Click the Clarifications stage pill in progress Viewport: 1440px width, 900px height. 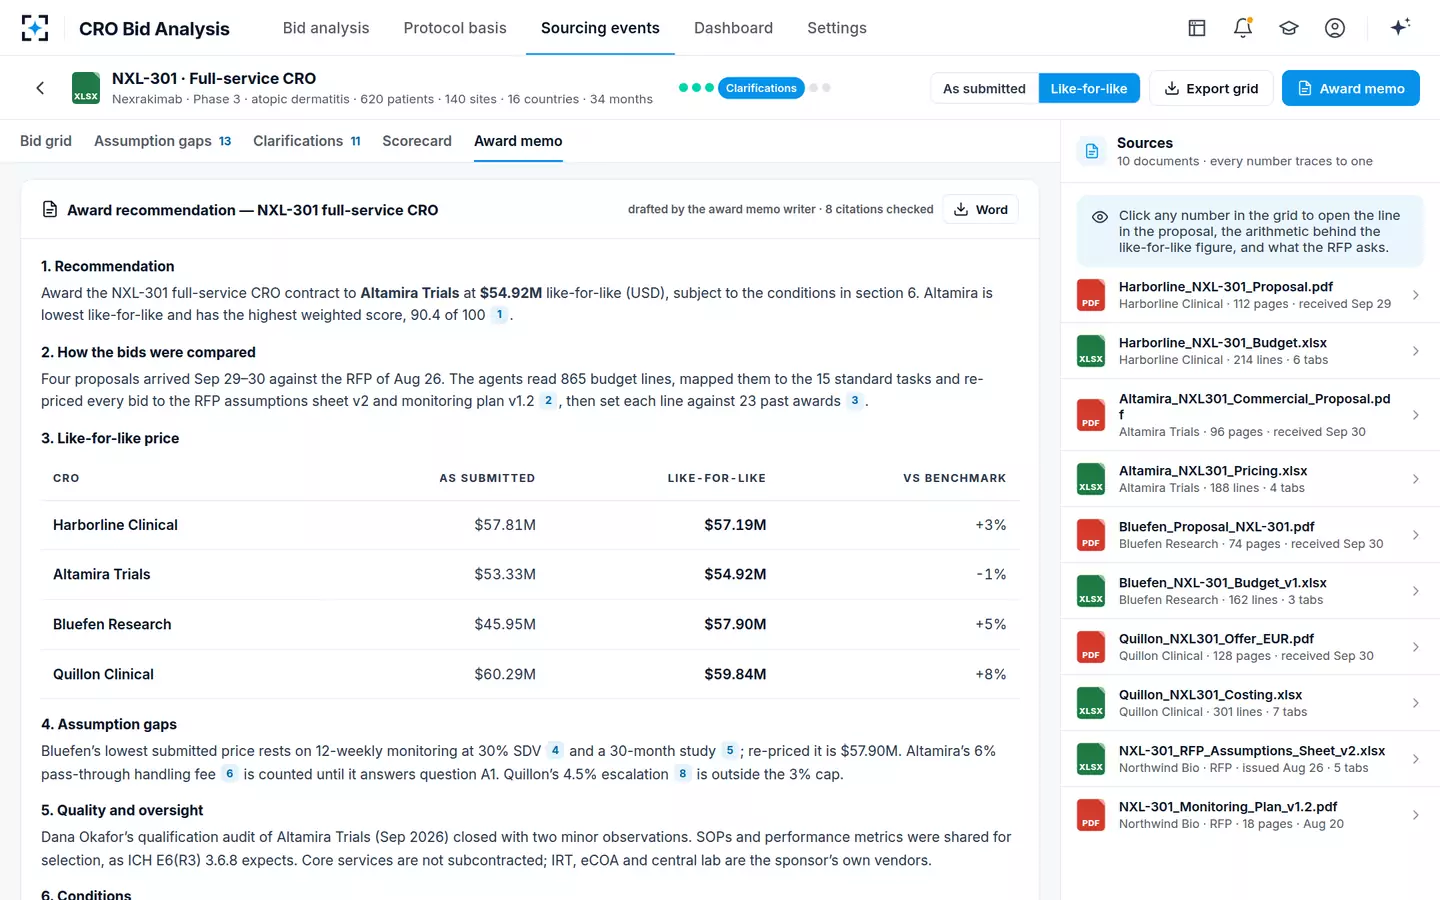coord(761,88)
